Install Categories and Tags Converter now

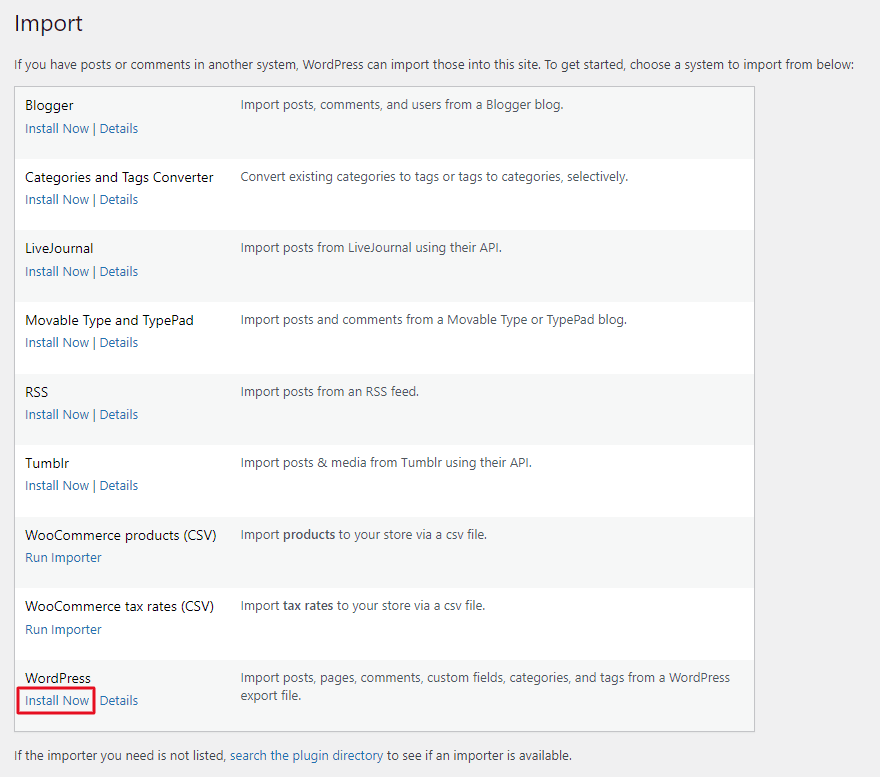[57, 200]
